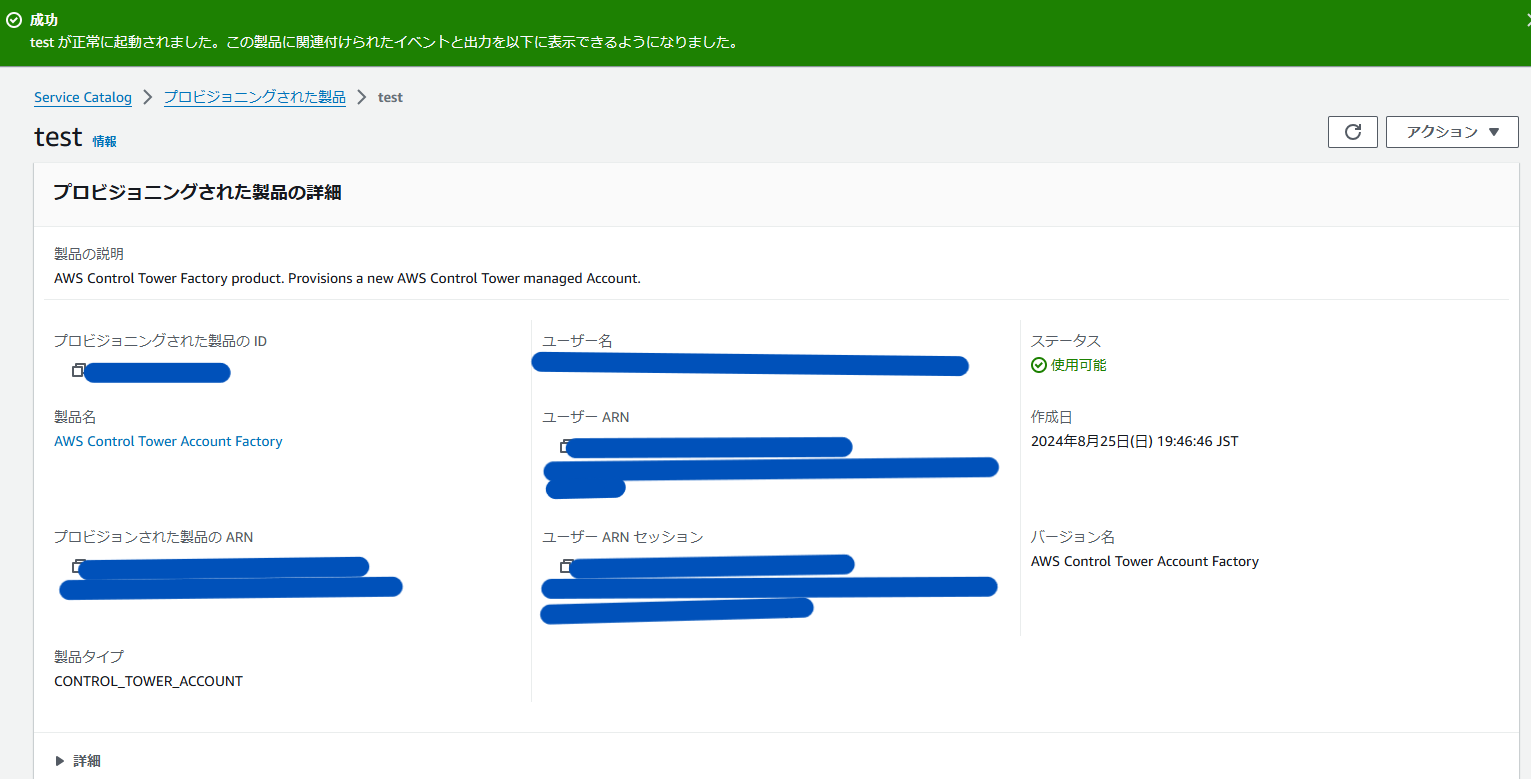Select the CONTROL_TOWER_ACCOUNT product type value

[148, 681]
